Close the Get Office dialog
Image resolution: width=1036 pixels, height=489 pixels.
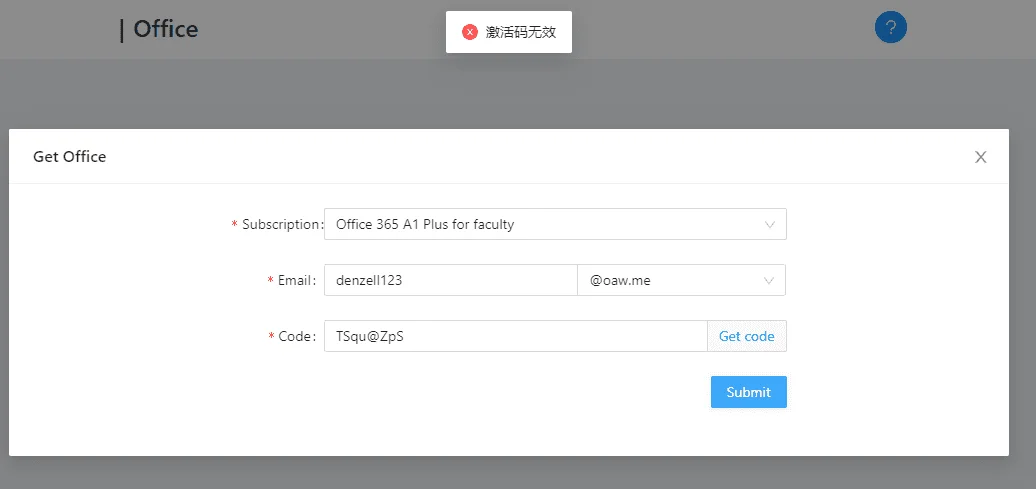coord(980,157)
